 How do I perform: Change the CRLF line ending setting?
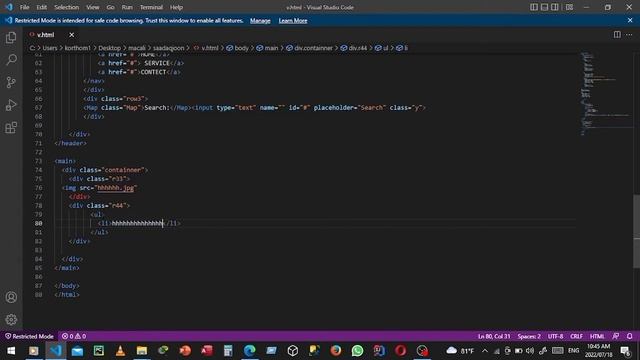[x=576, y=336]
